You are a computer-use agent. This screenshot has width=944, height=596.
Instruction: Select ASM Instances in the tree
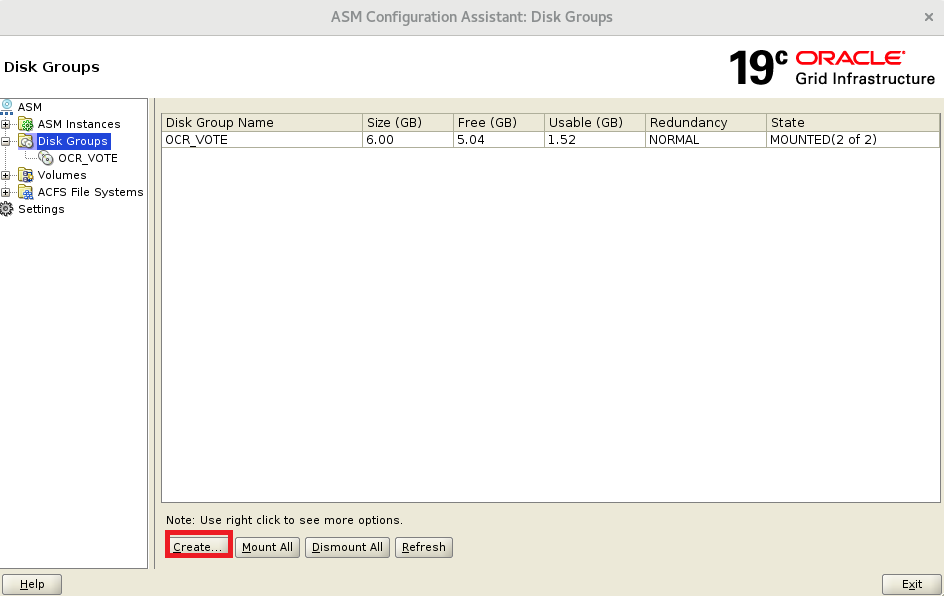coord(79,124)
